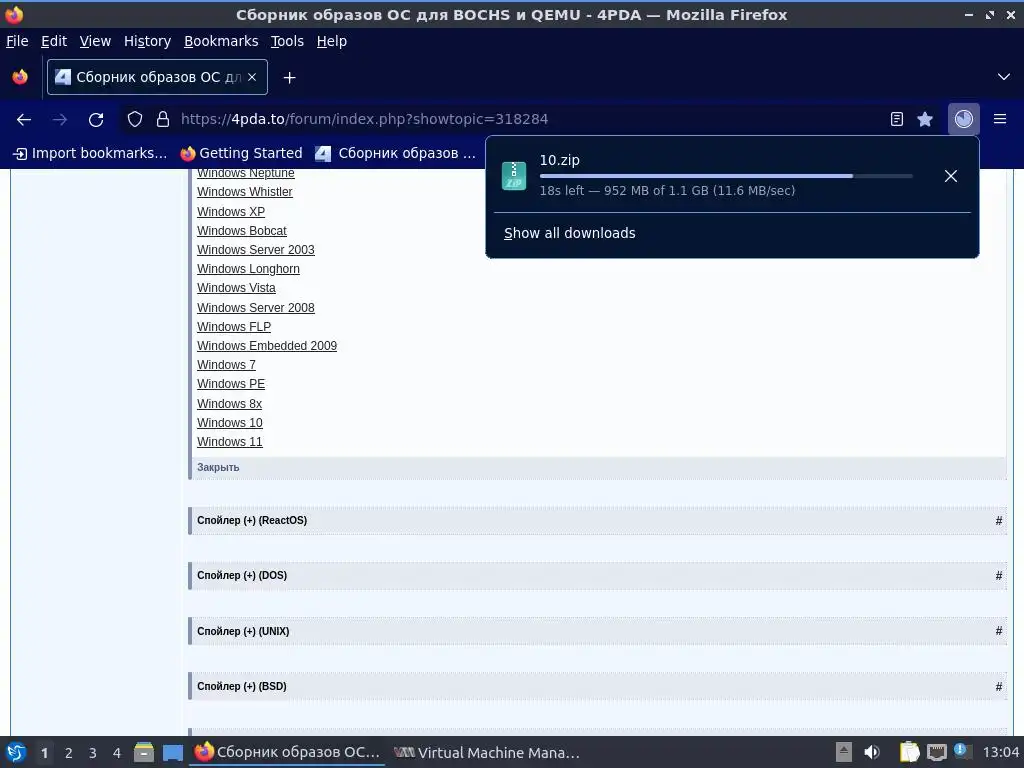Click the bookmark star icon
This screenshot has width=1024, height=768.
tap(925, 119)
